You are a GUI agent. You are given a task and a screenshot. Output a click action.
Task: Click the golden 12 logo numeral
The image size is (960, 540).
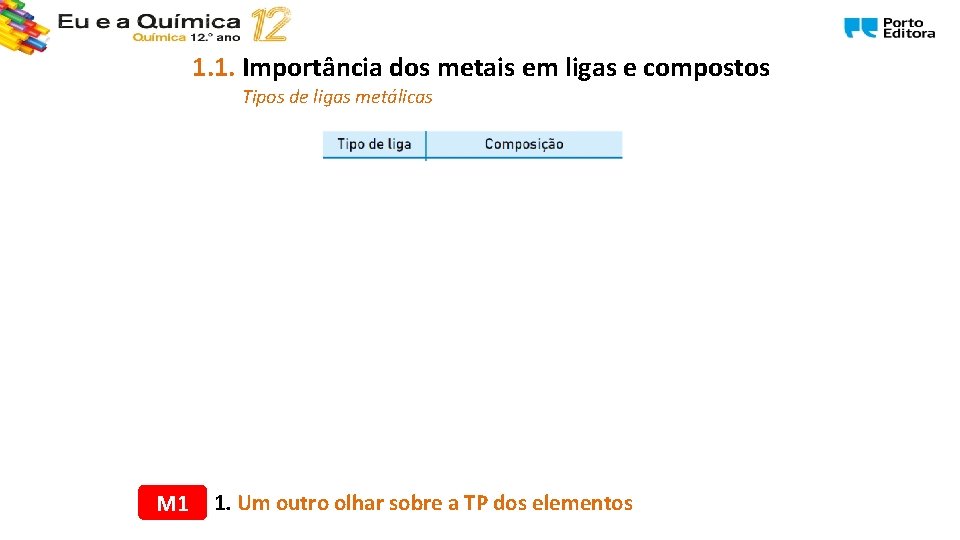[x=270, y=24]
